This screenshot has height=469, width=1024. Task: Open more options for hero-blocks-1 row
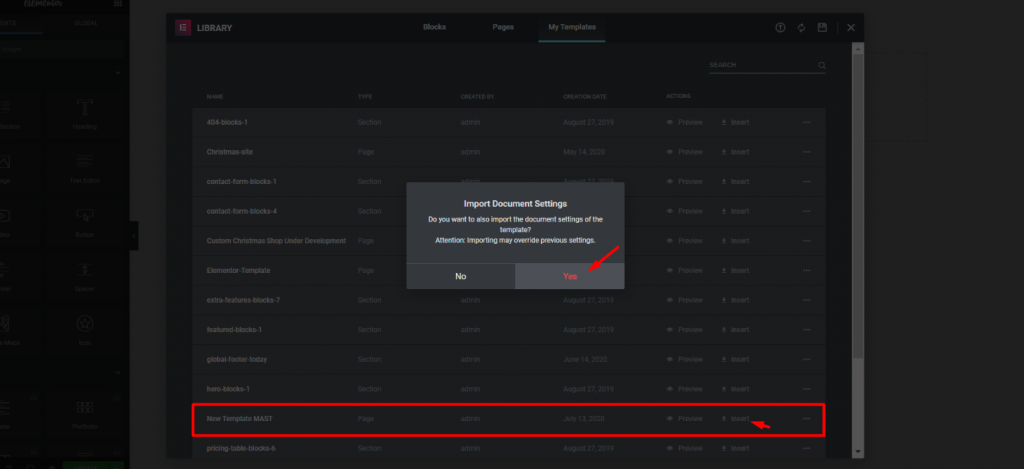coord(806,389)
